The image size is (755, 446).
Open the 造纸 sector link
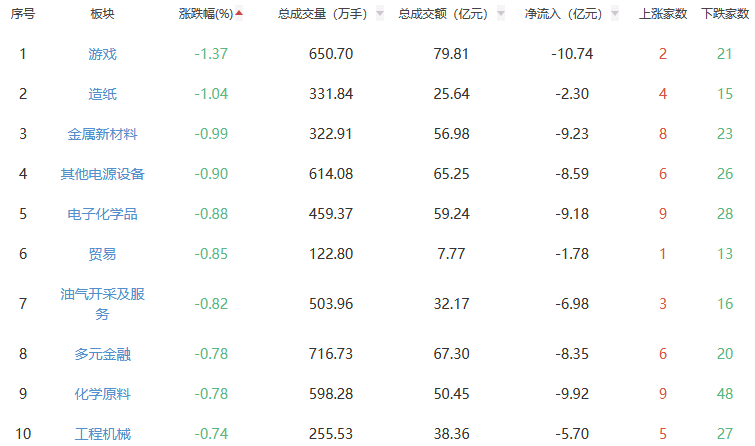coord(102,94)
